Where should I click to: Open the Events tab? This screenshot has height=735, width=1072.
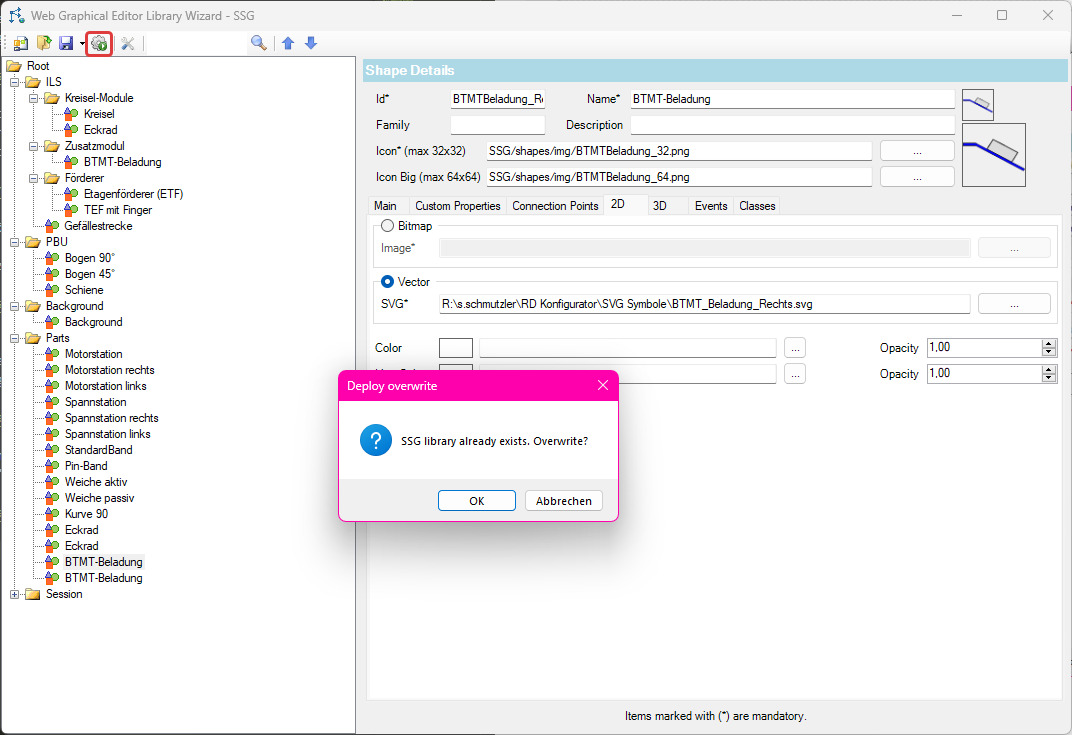coord(711,206)
